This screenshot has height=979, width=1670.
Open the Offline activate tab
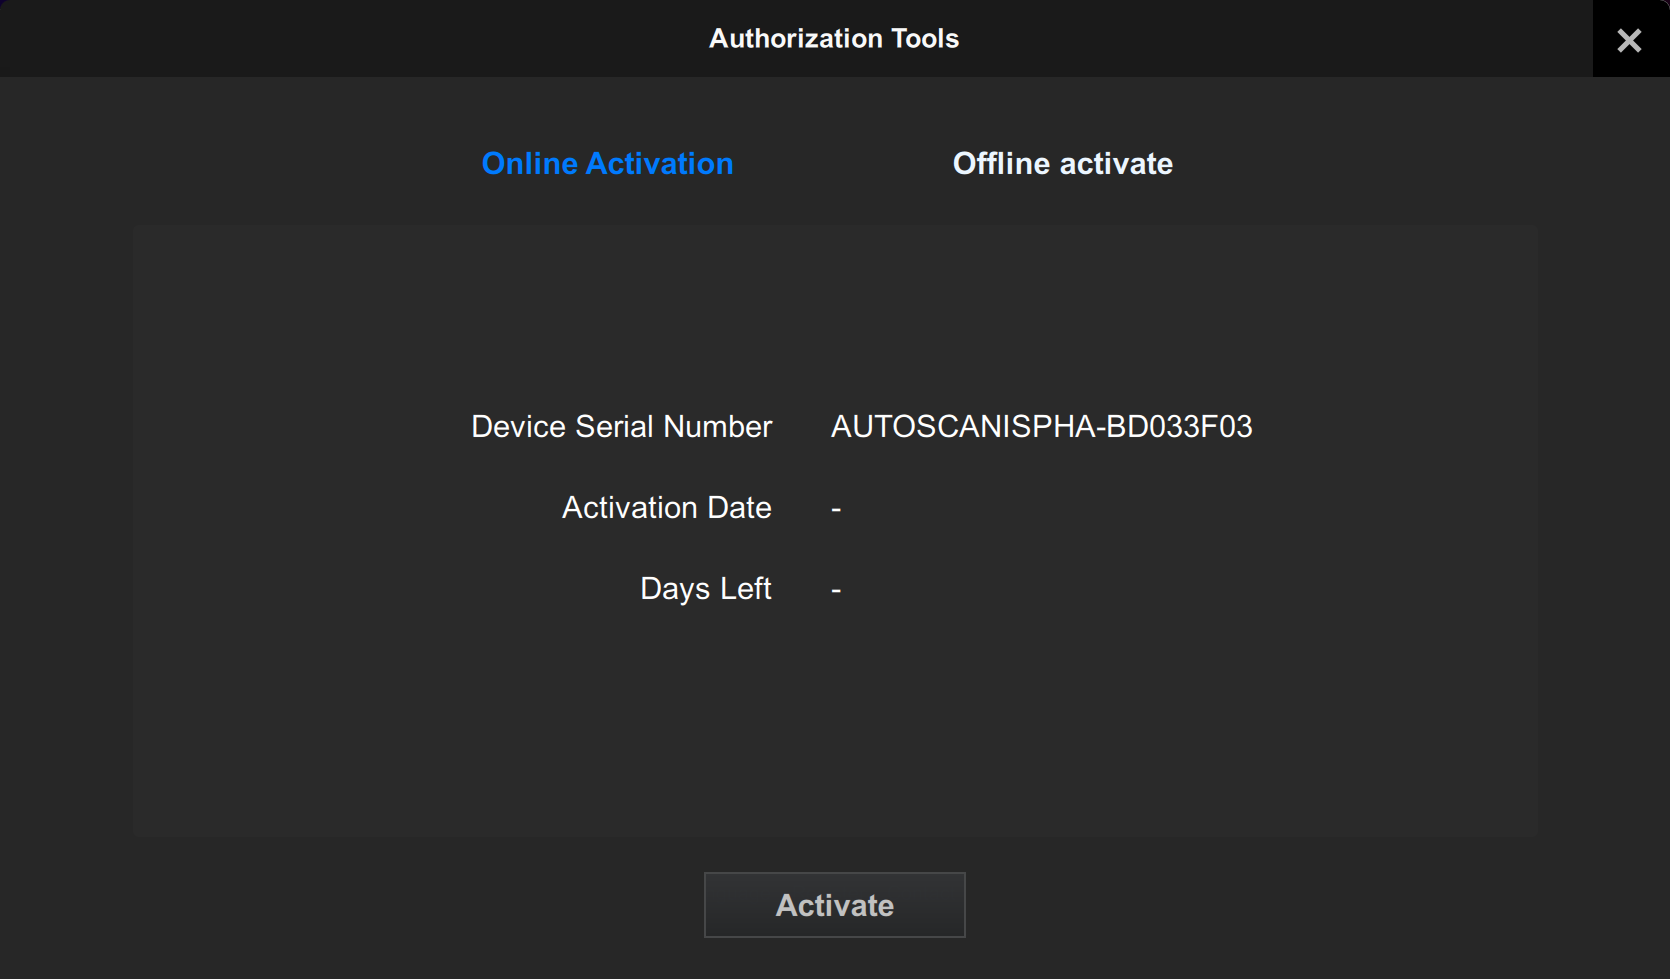point(1062,163)
